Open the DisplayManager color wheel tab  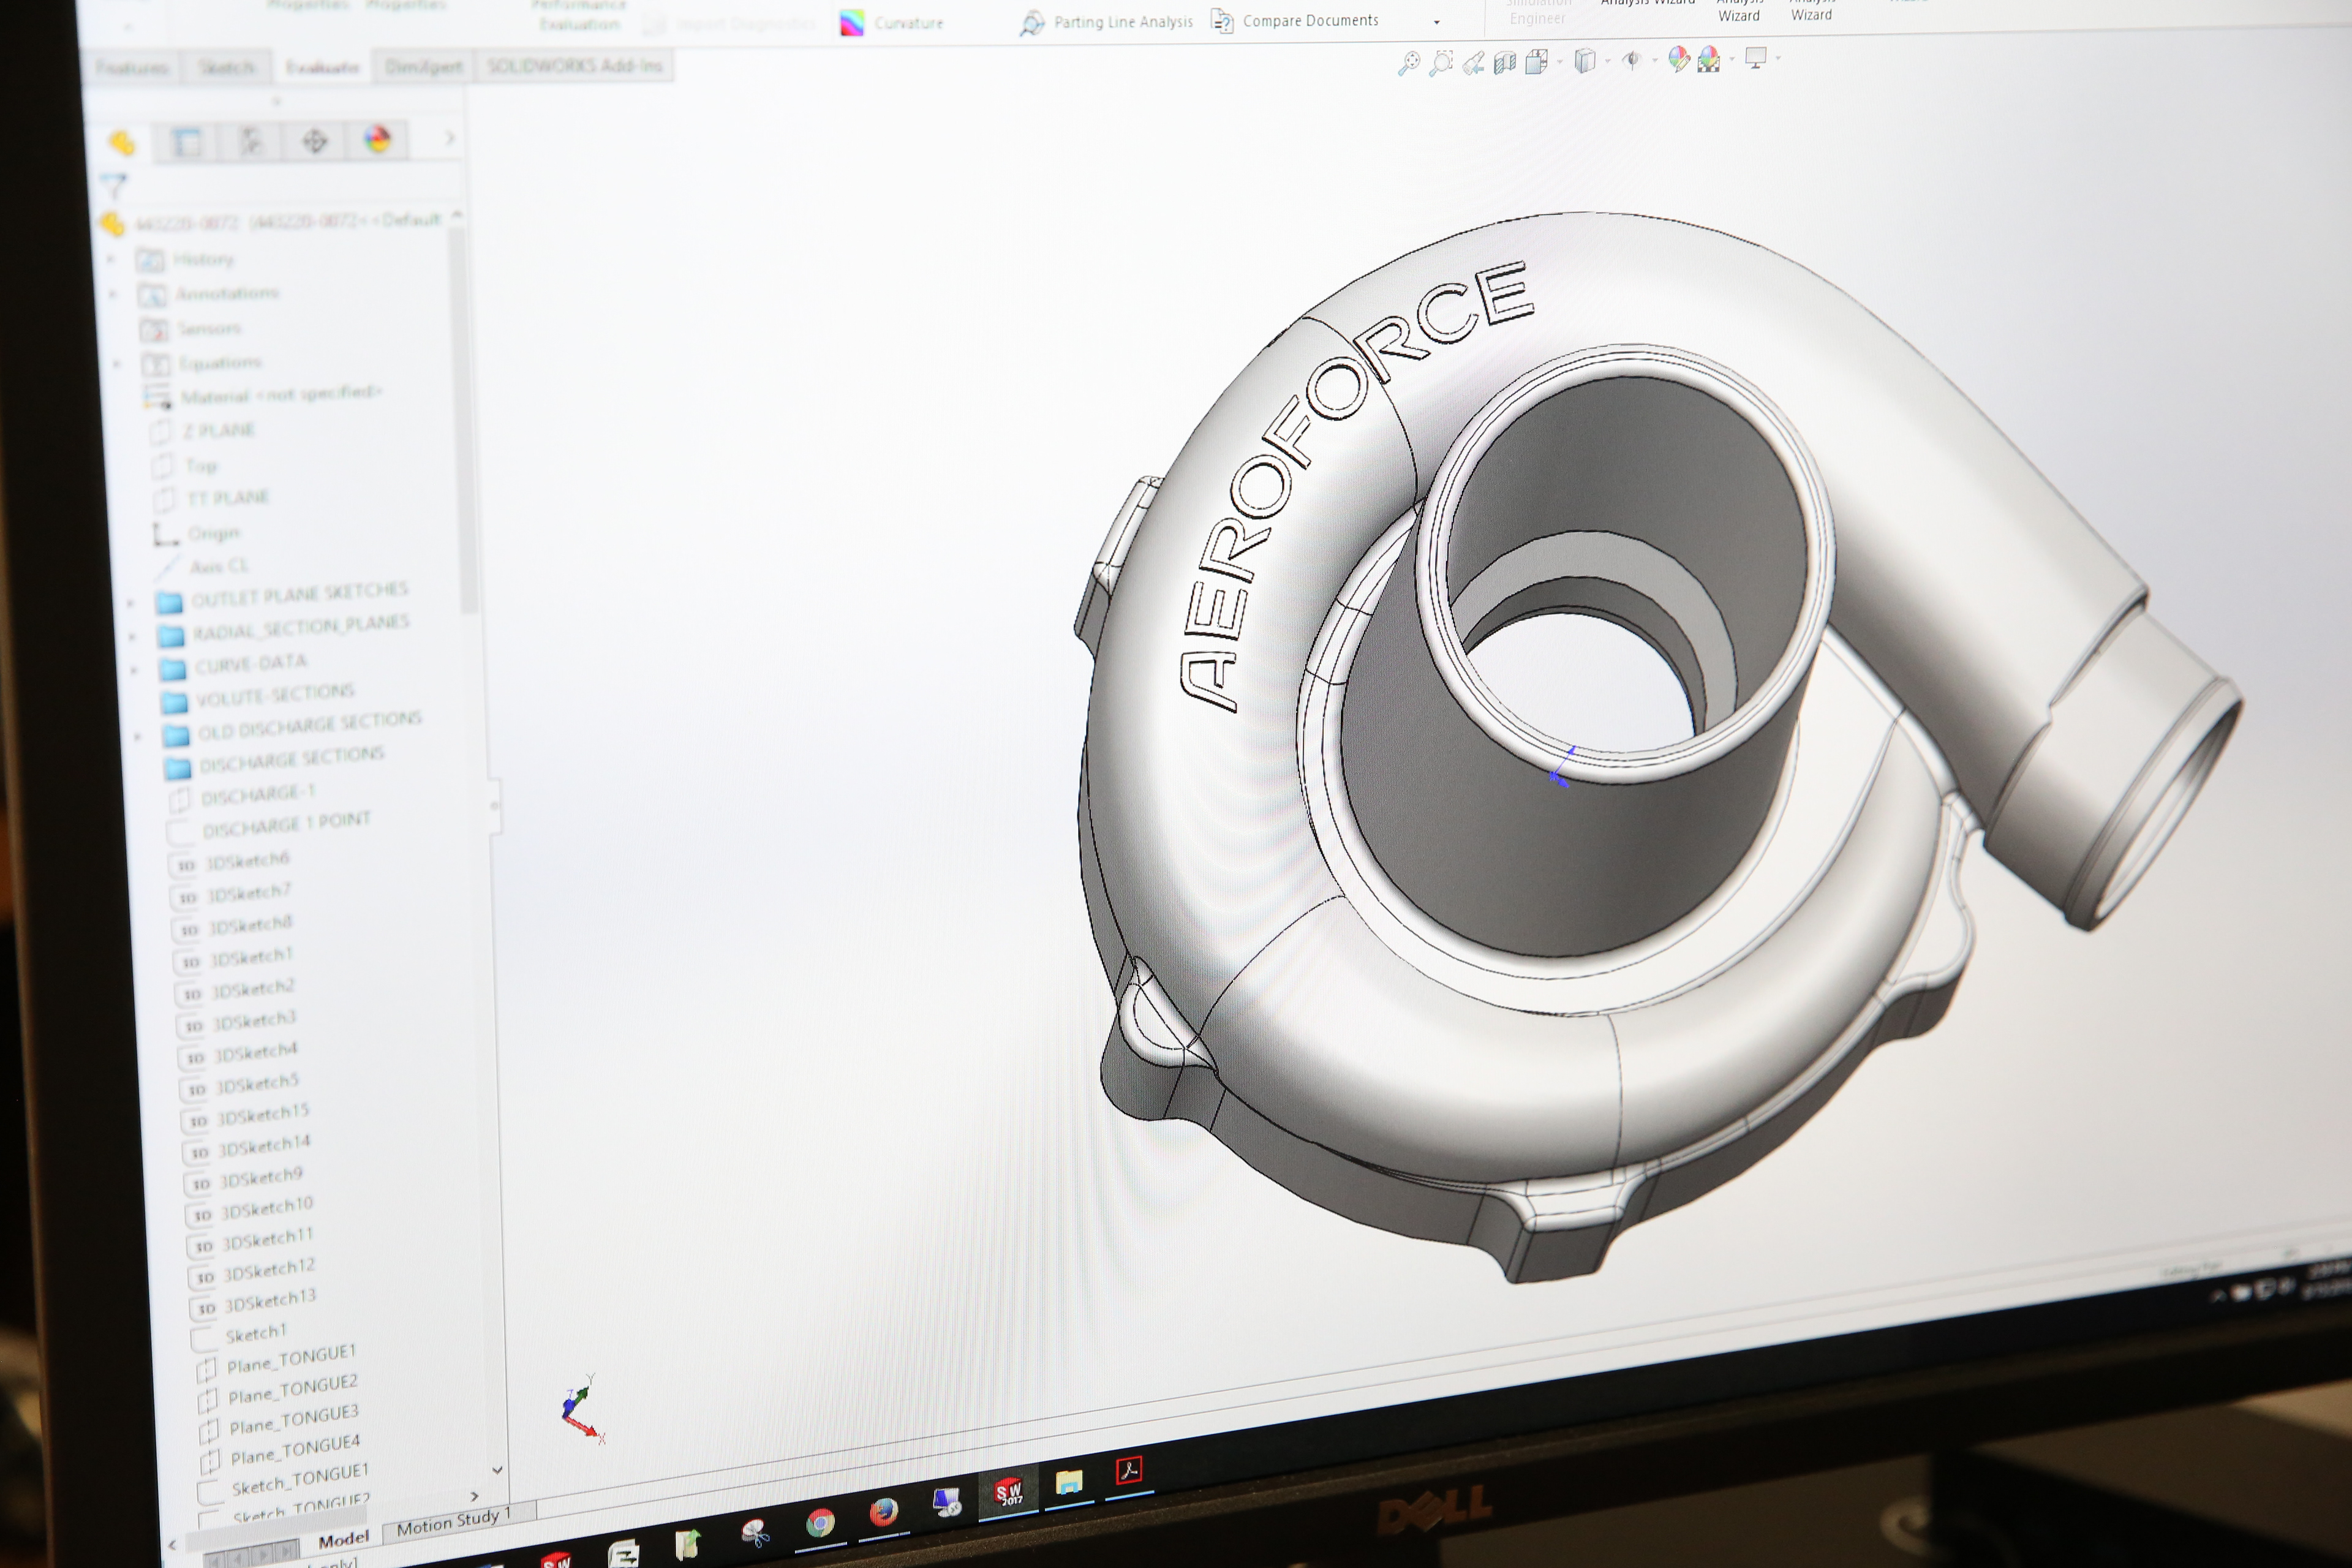(377, 139)
